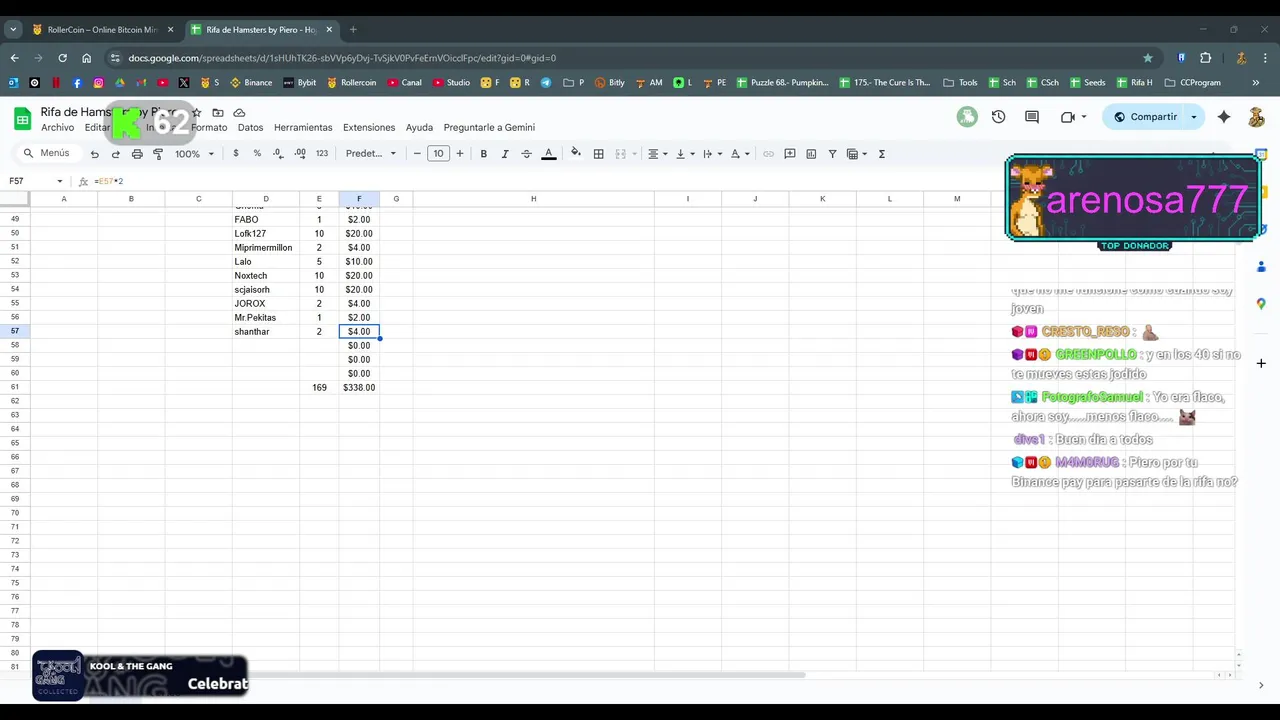Open the Ayuda menu
This screenshot has height=720, width=1280.
click(419, 128)
